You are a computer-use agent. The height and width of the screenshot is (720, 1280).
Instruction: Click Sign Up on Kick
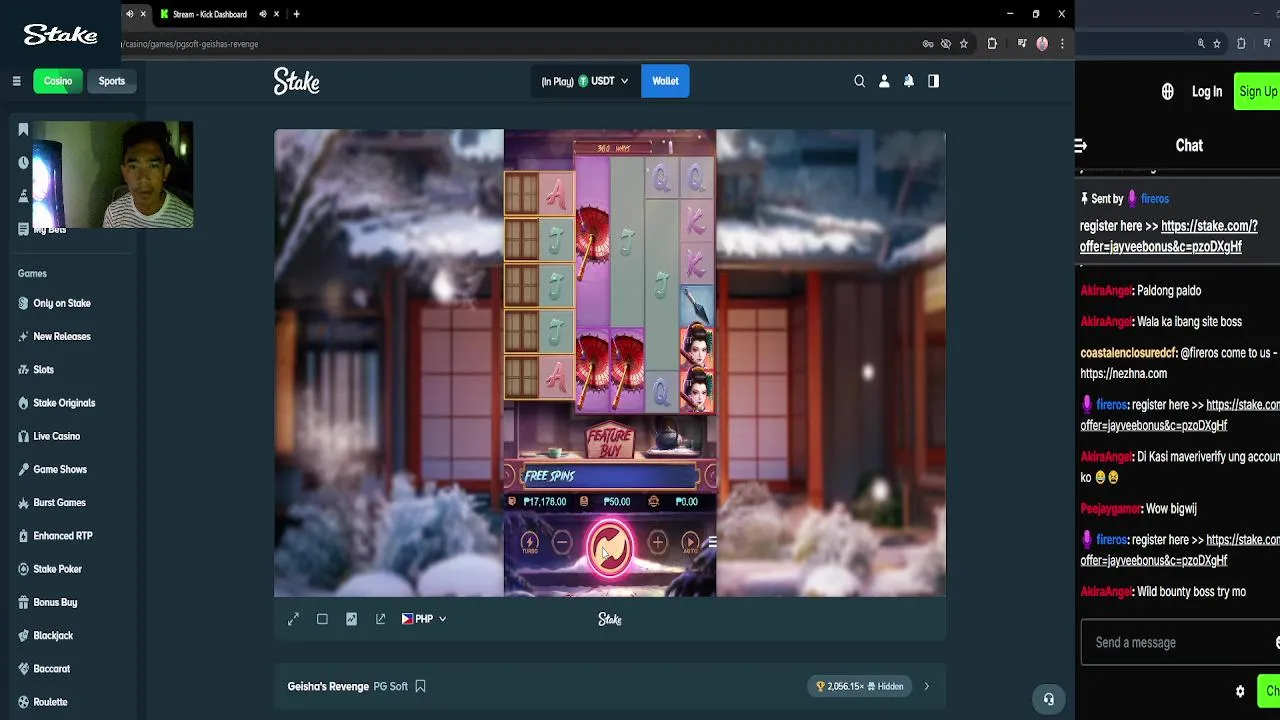1257,91
